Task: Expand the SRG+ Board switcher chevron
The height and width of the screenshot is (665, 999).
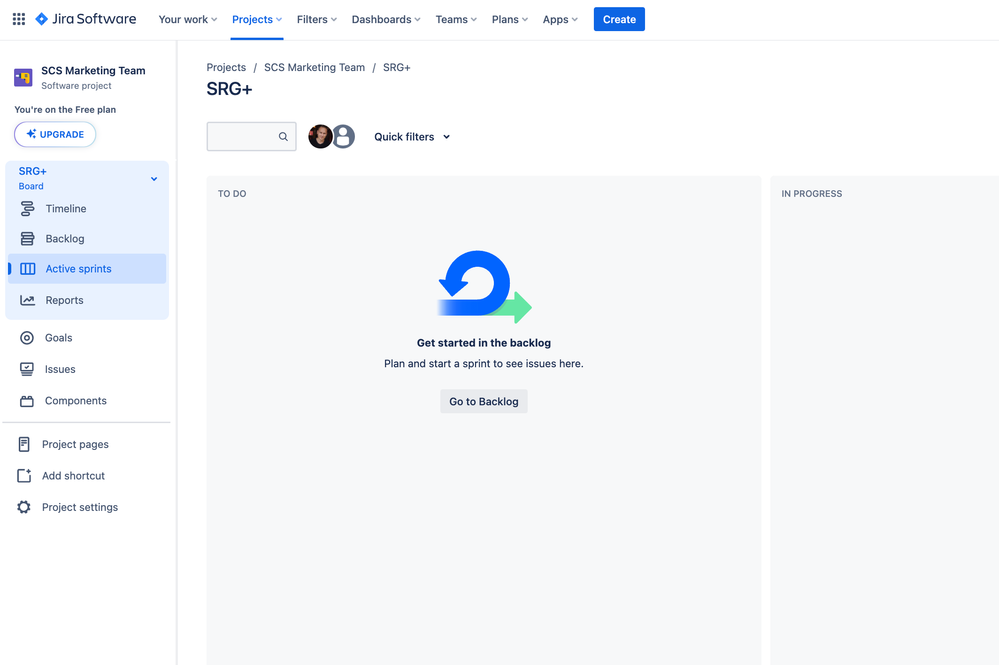Action: click(154, 179)
